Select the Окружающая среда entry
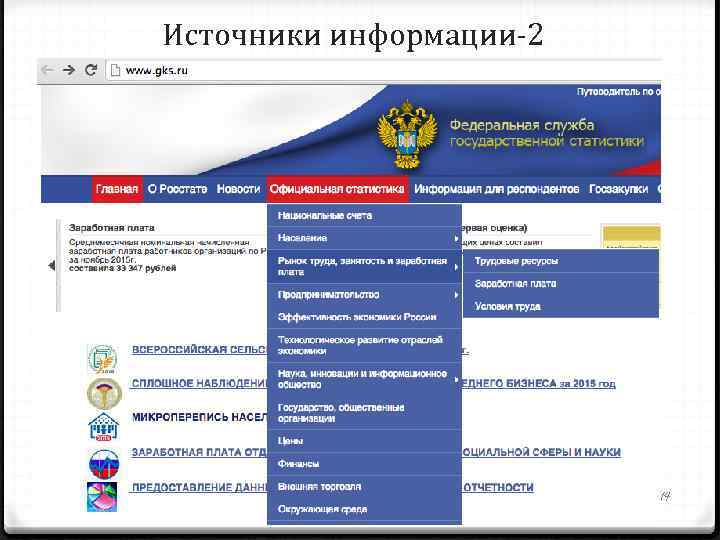The width and height of the screenshot is (720, 540). coord(364,509)
